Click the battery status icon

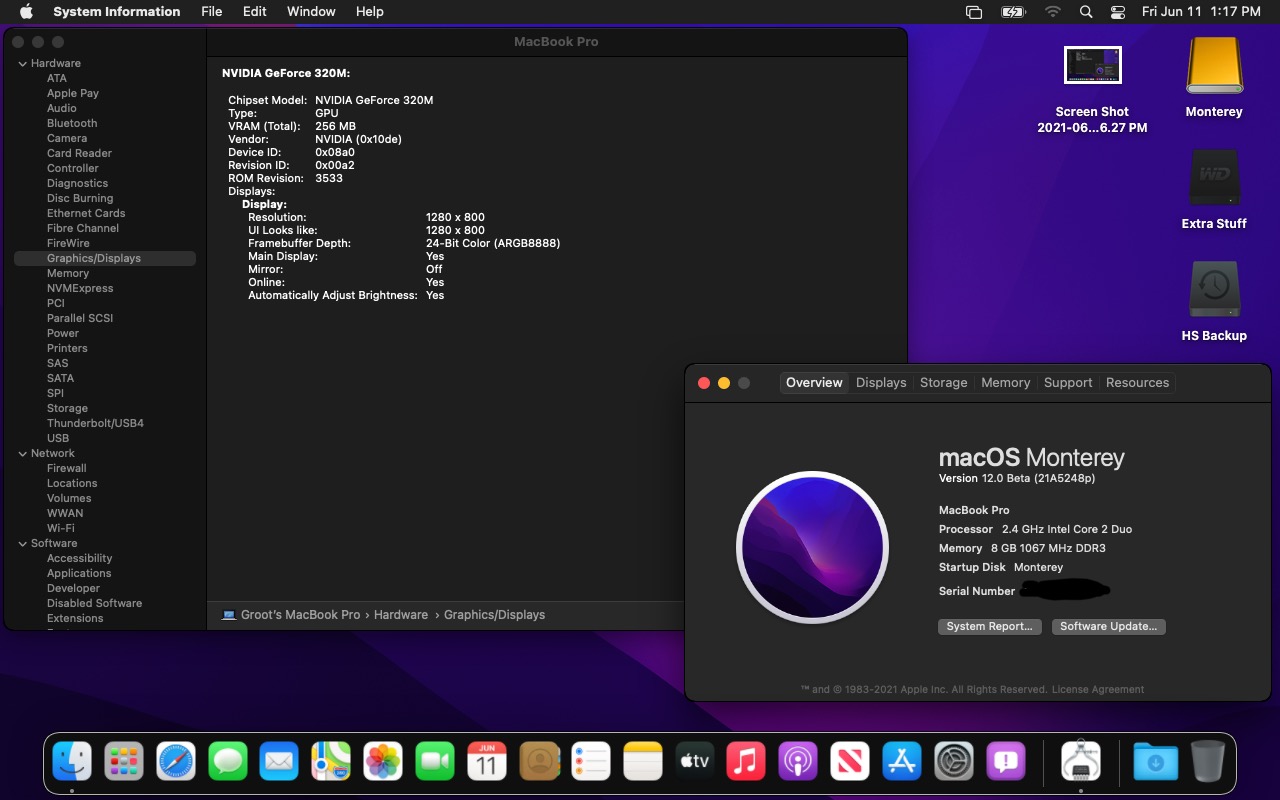[x=1013, y=12]
